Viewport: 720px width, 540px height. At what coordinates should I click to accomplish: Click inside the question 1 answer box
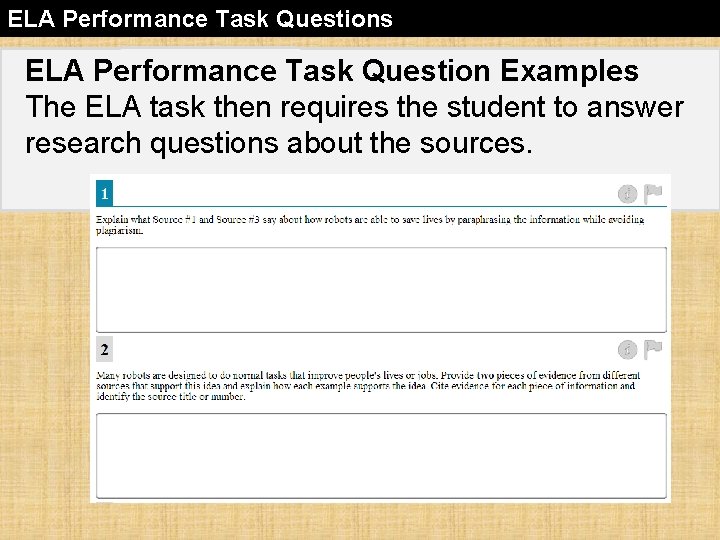coord(381,290)
